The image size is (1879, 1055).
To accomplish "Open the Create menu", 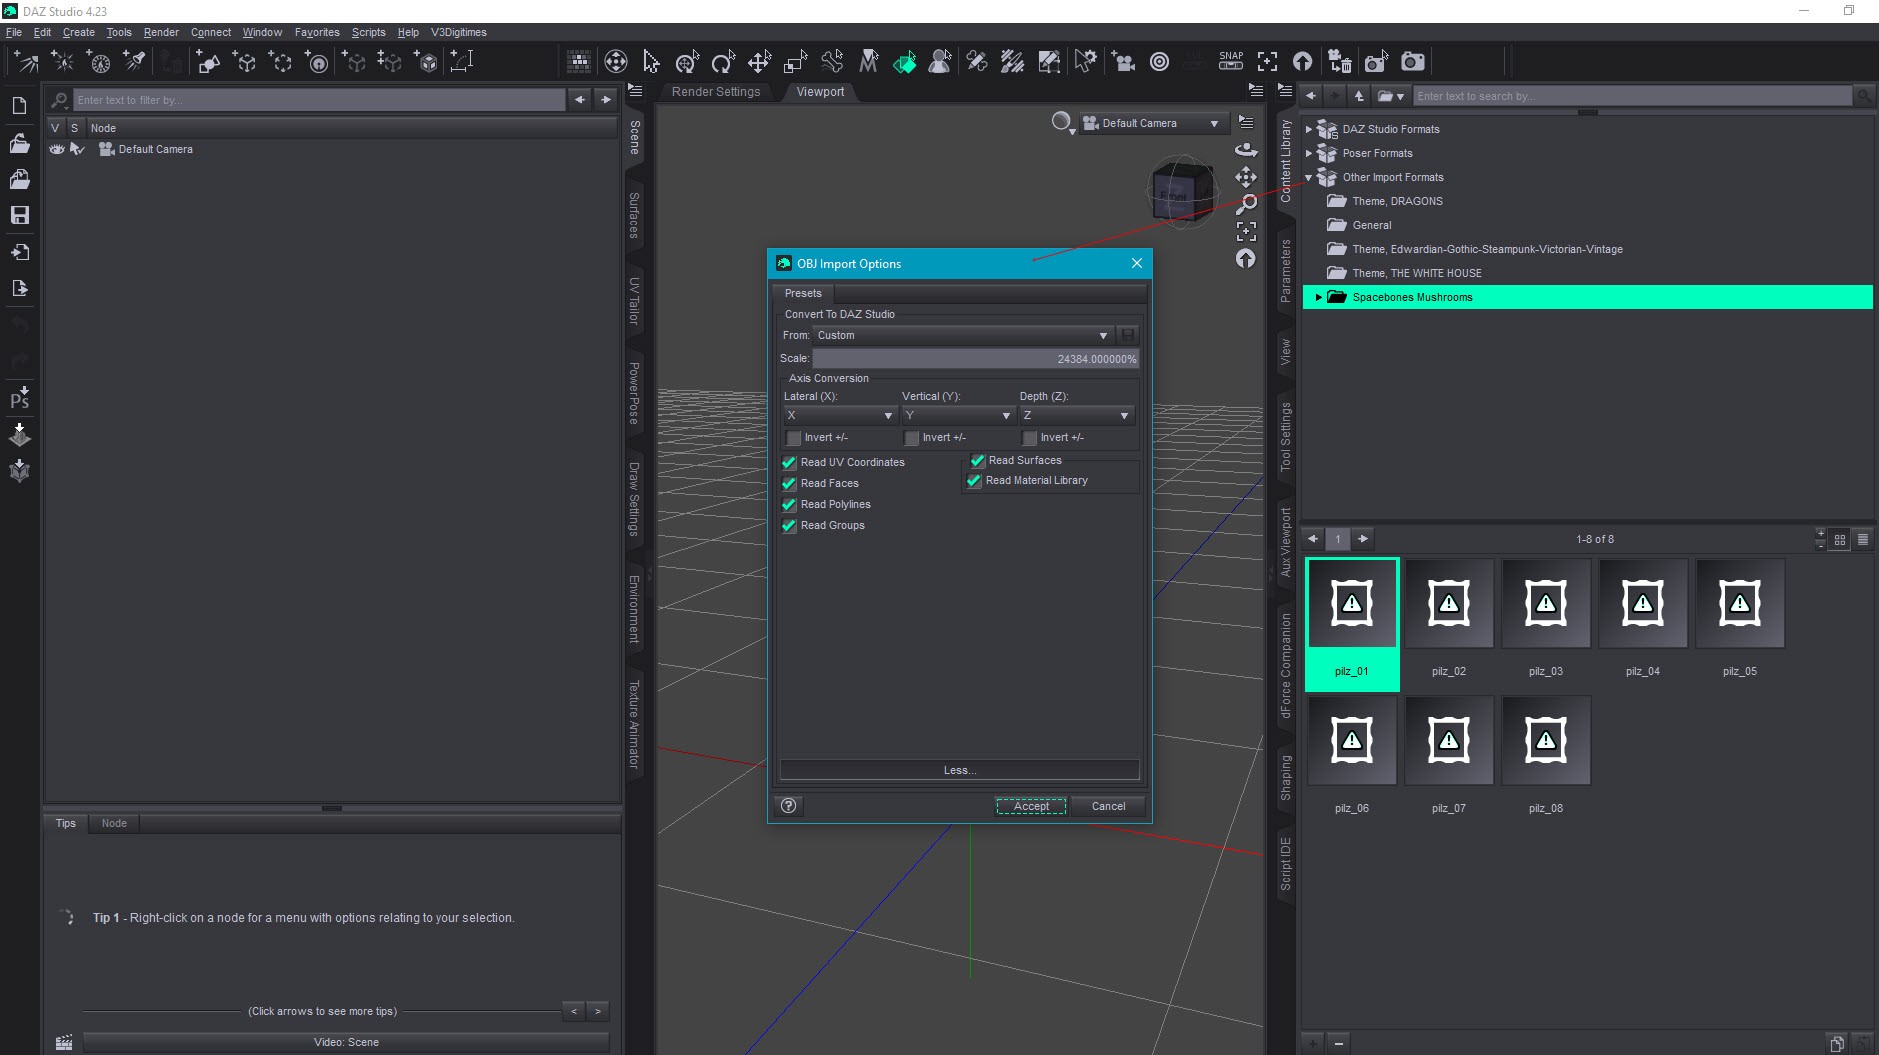I will (x=78, y=32).
